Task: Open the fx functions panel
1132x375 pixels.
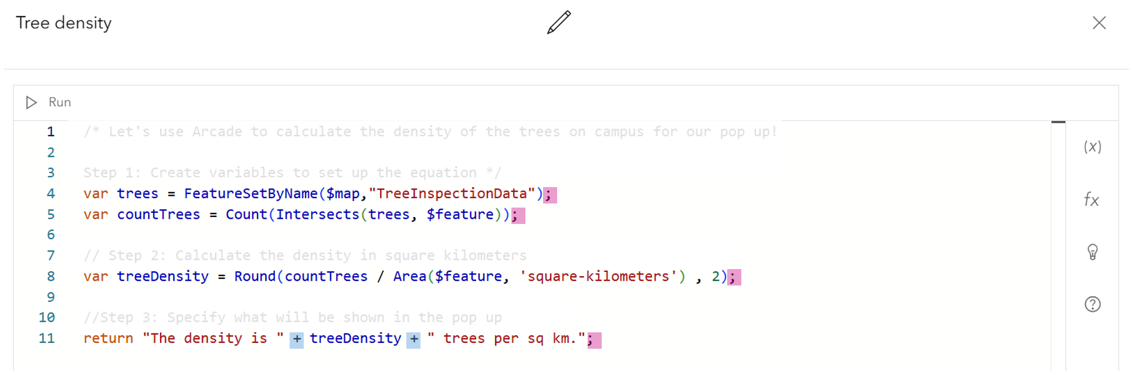Action: [x=1092, y=200]
